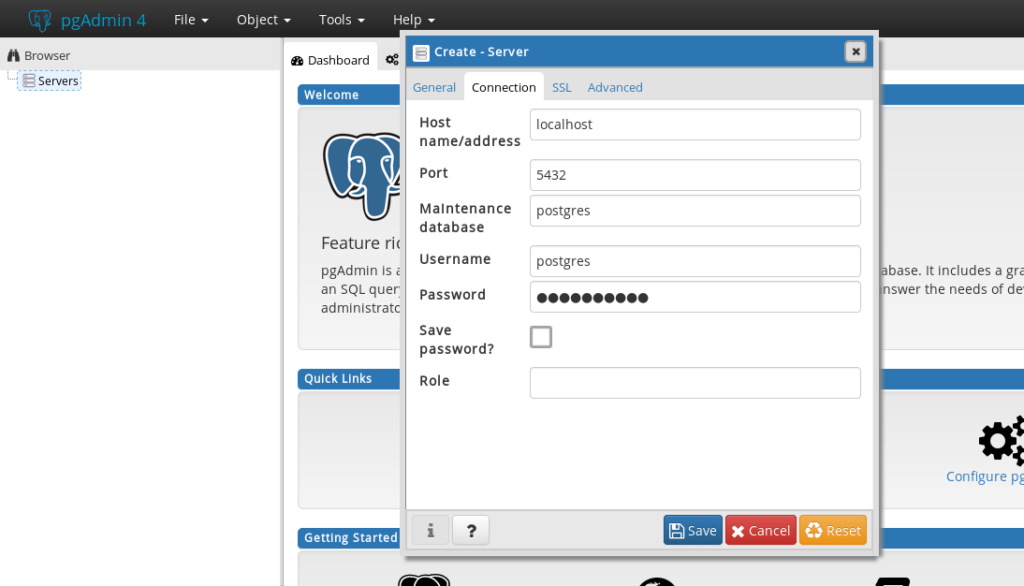Check the Save password box in Connection tab

(540, 337)
